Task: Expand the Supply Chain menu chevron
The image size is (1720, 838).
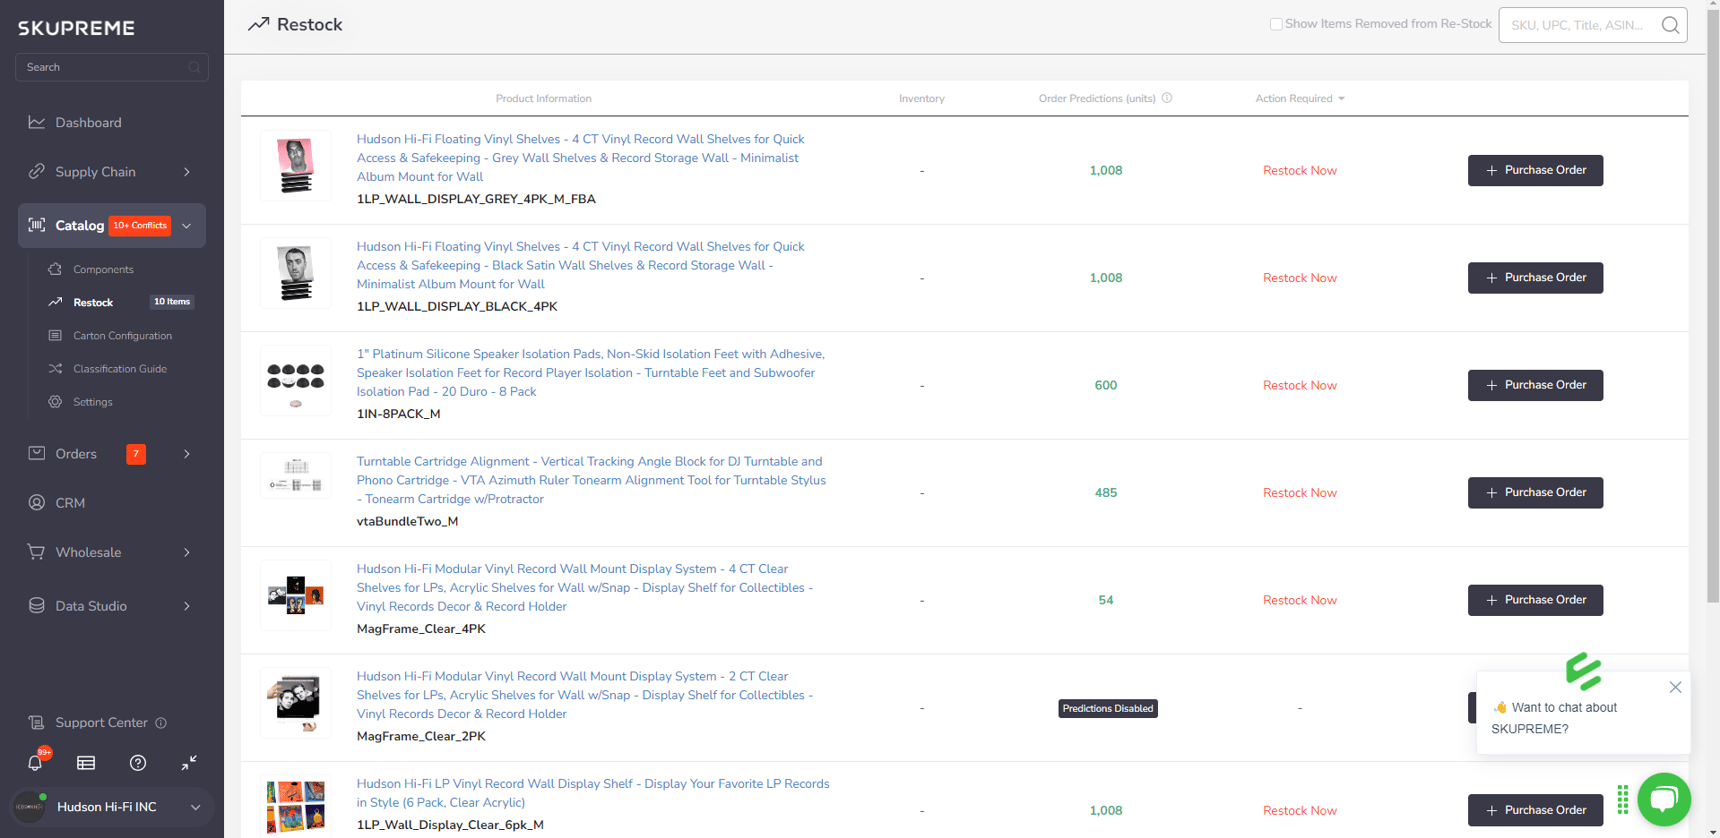Action: tap(187, 172)
